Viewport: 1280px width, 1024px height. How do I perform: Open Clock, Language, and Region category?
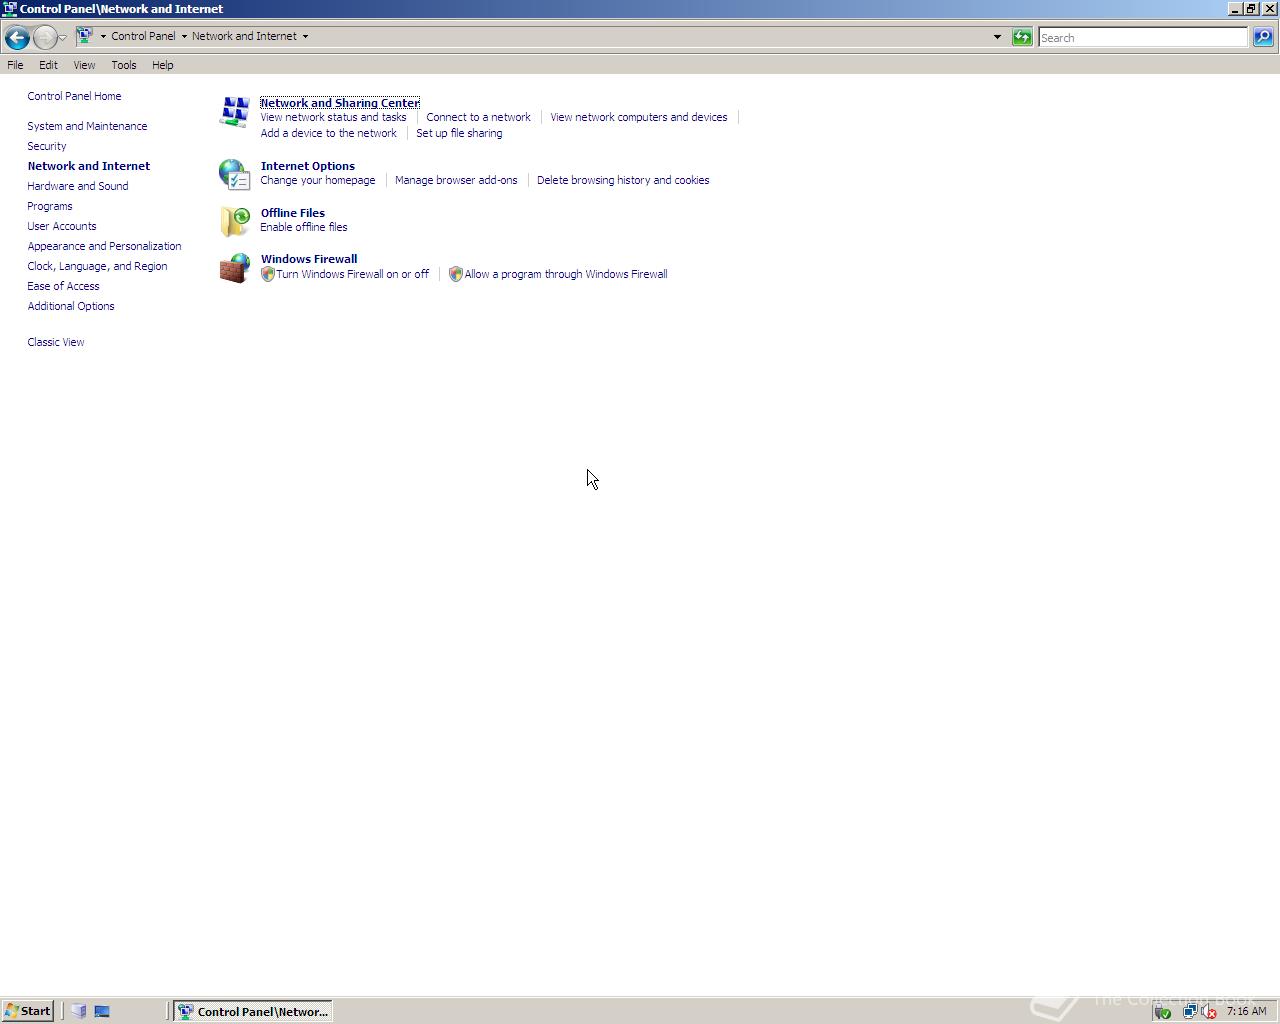pyautogui.click(x=97, y=266)
